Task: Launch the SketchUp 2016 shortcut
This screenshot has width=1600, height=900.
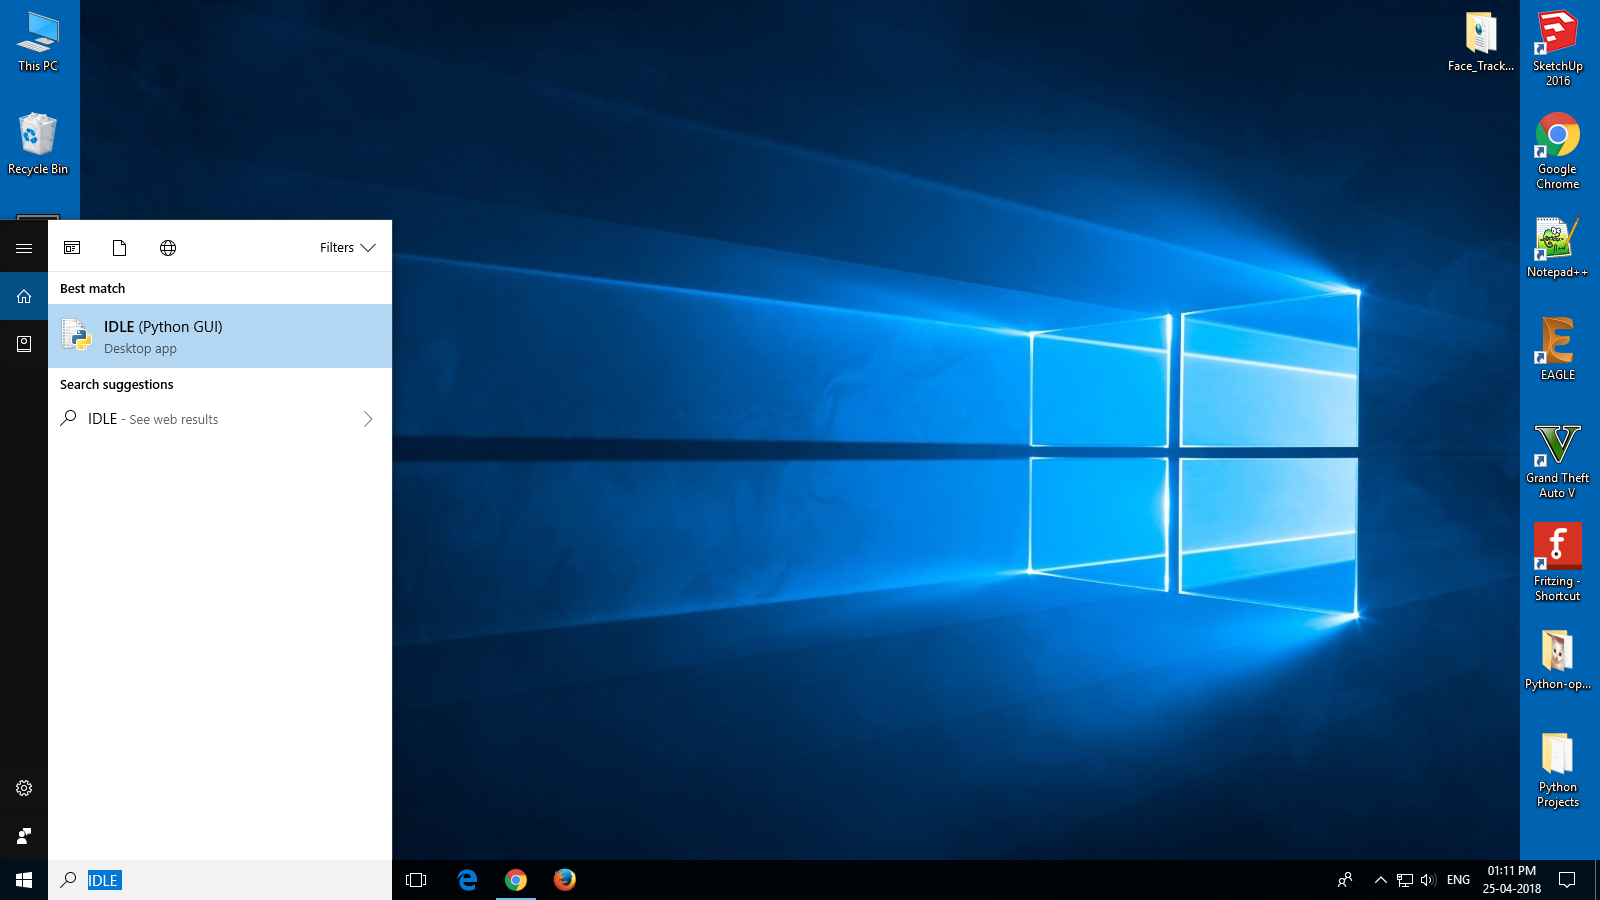Action: click(1558, 48)
